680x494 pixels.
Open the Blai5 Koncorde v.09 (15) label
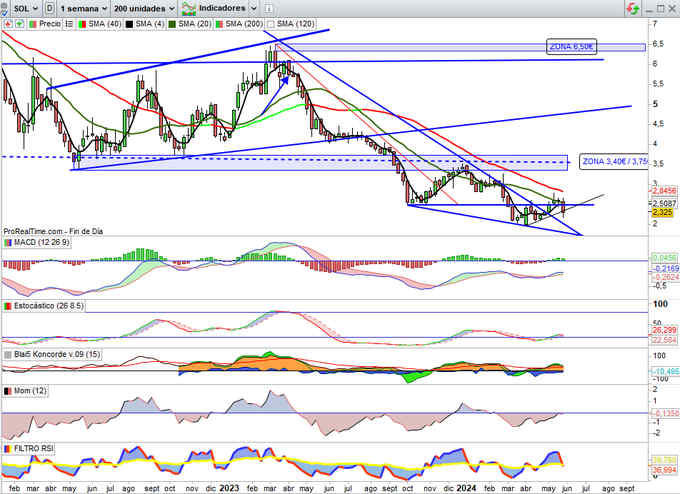click(57, 354)
